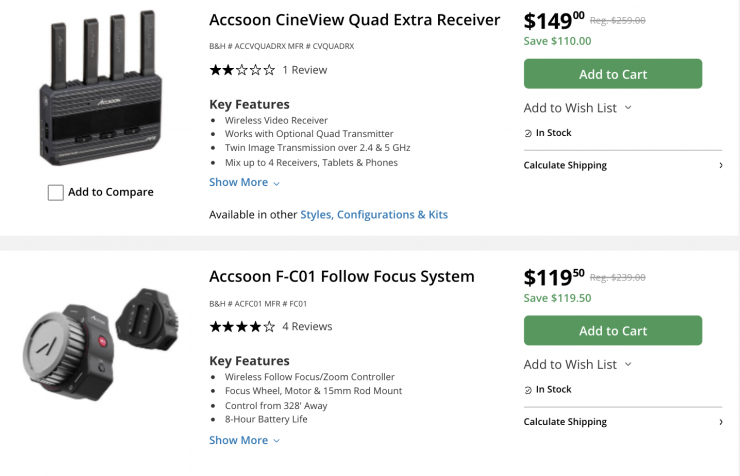Viewport: 740px width, 476px height.
Task: Open Accsoon CineView Quad Extra Receiver title link
Action: tap(354, 20)
